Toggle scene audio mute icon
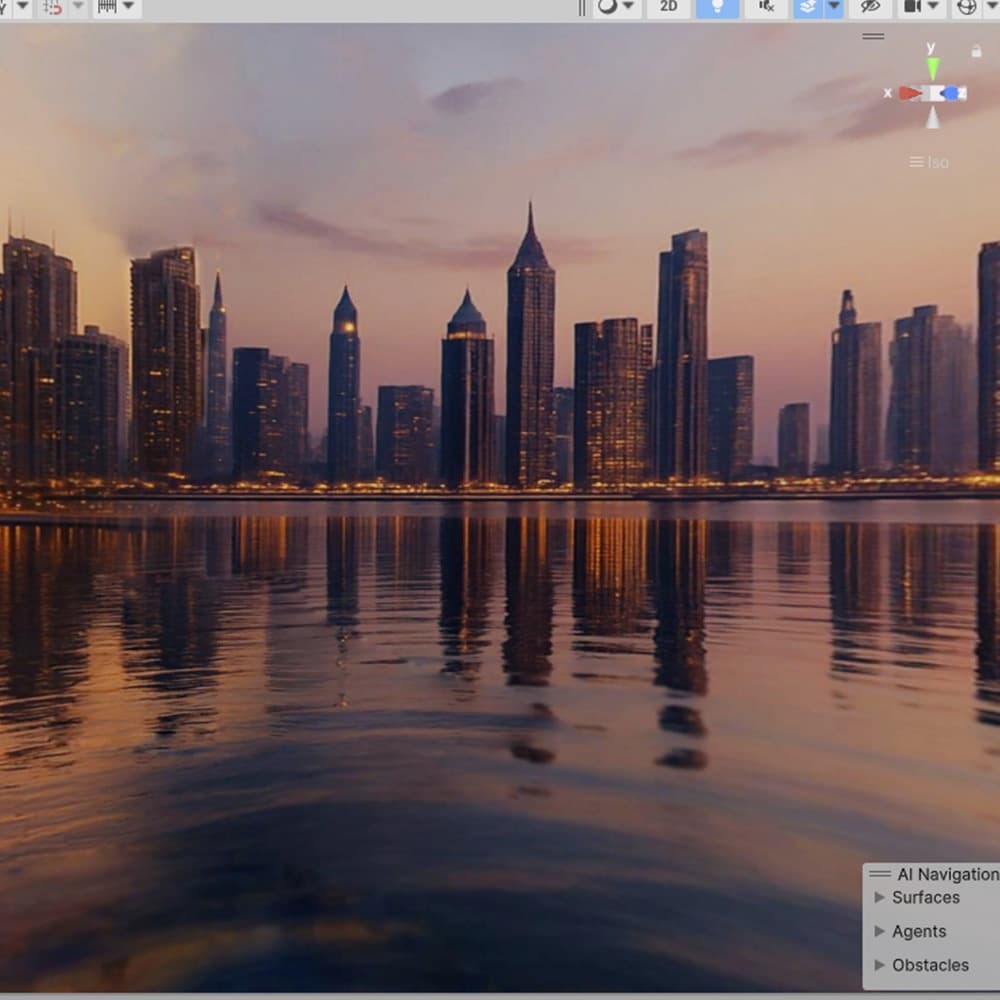 (x=765, y=7)
